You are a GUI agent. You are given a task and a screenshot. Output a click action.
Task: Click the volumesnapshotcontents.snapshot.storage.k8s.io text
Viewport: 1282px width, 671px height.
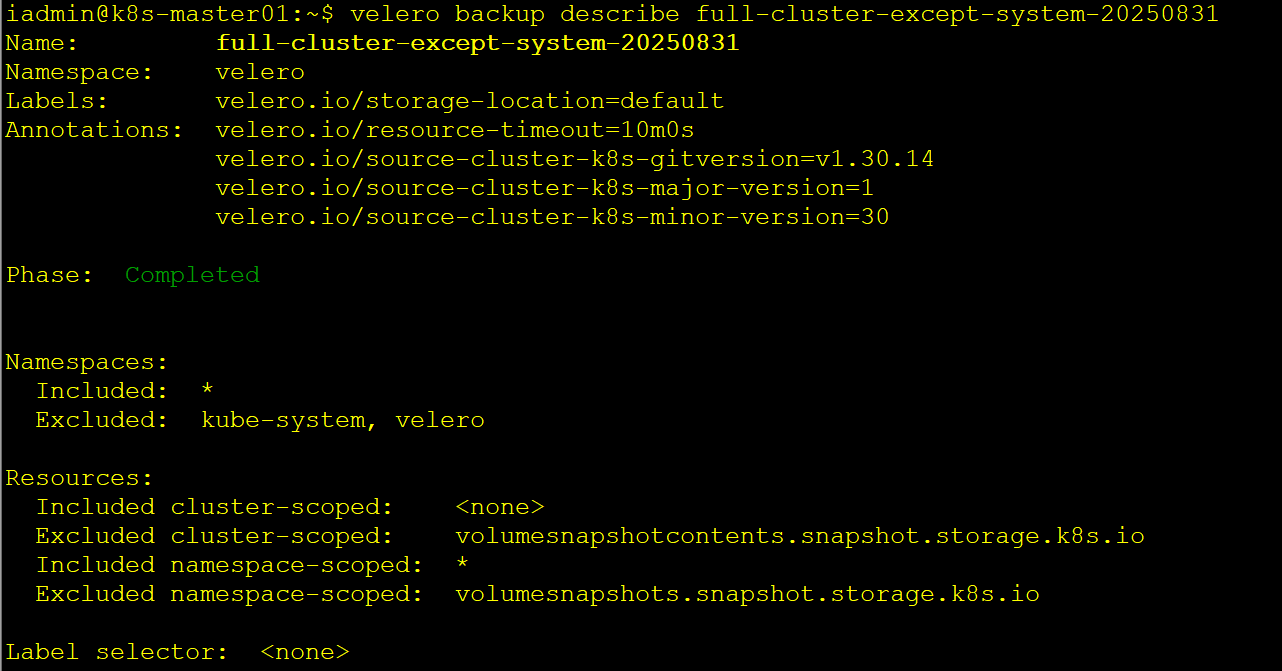[x=799, y=536]
